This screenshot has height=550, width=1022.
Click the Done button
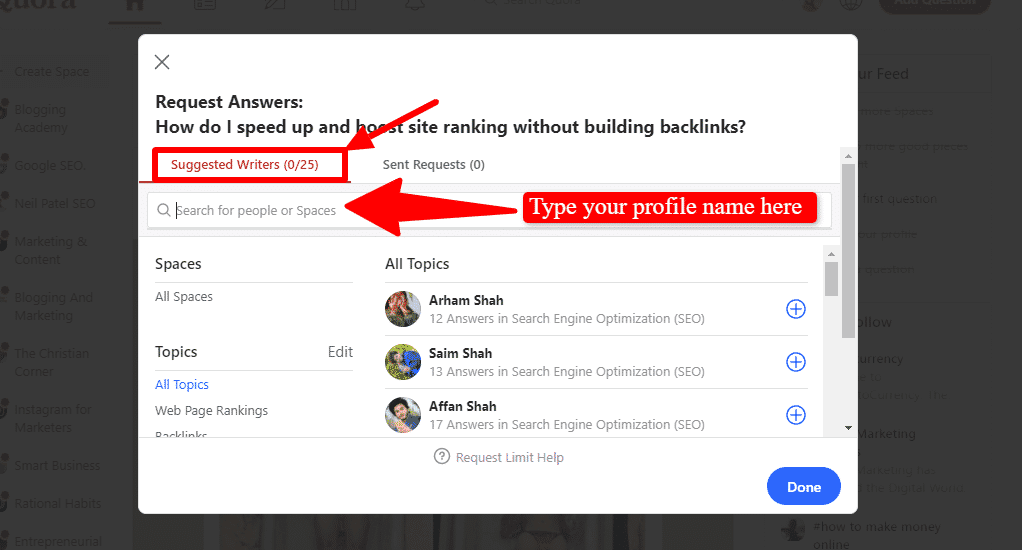804,486
